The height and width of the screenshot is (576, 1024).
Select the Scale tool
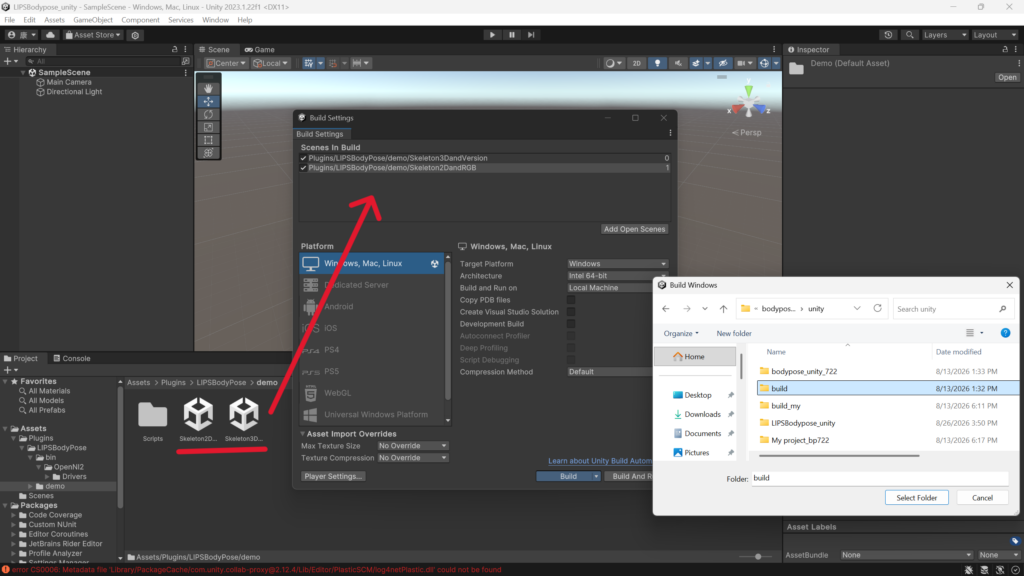click(208, 127)
